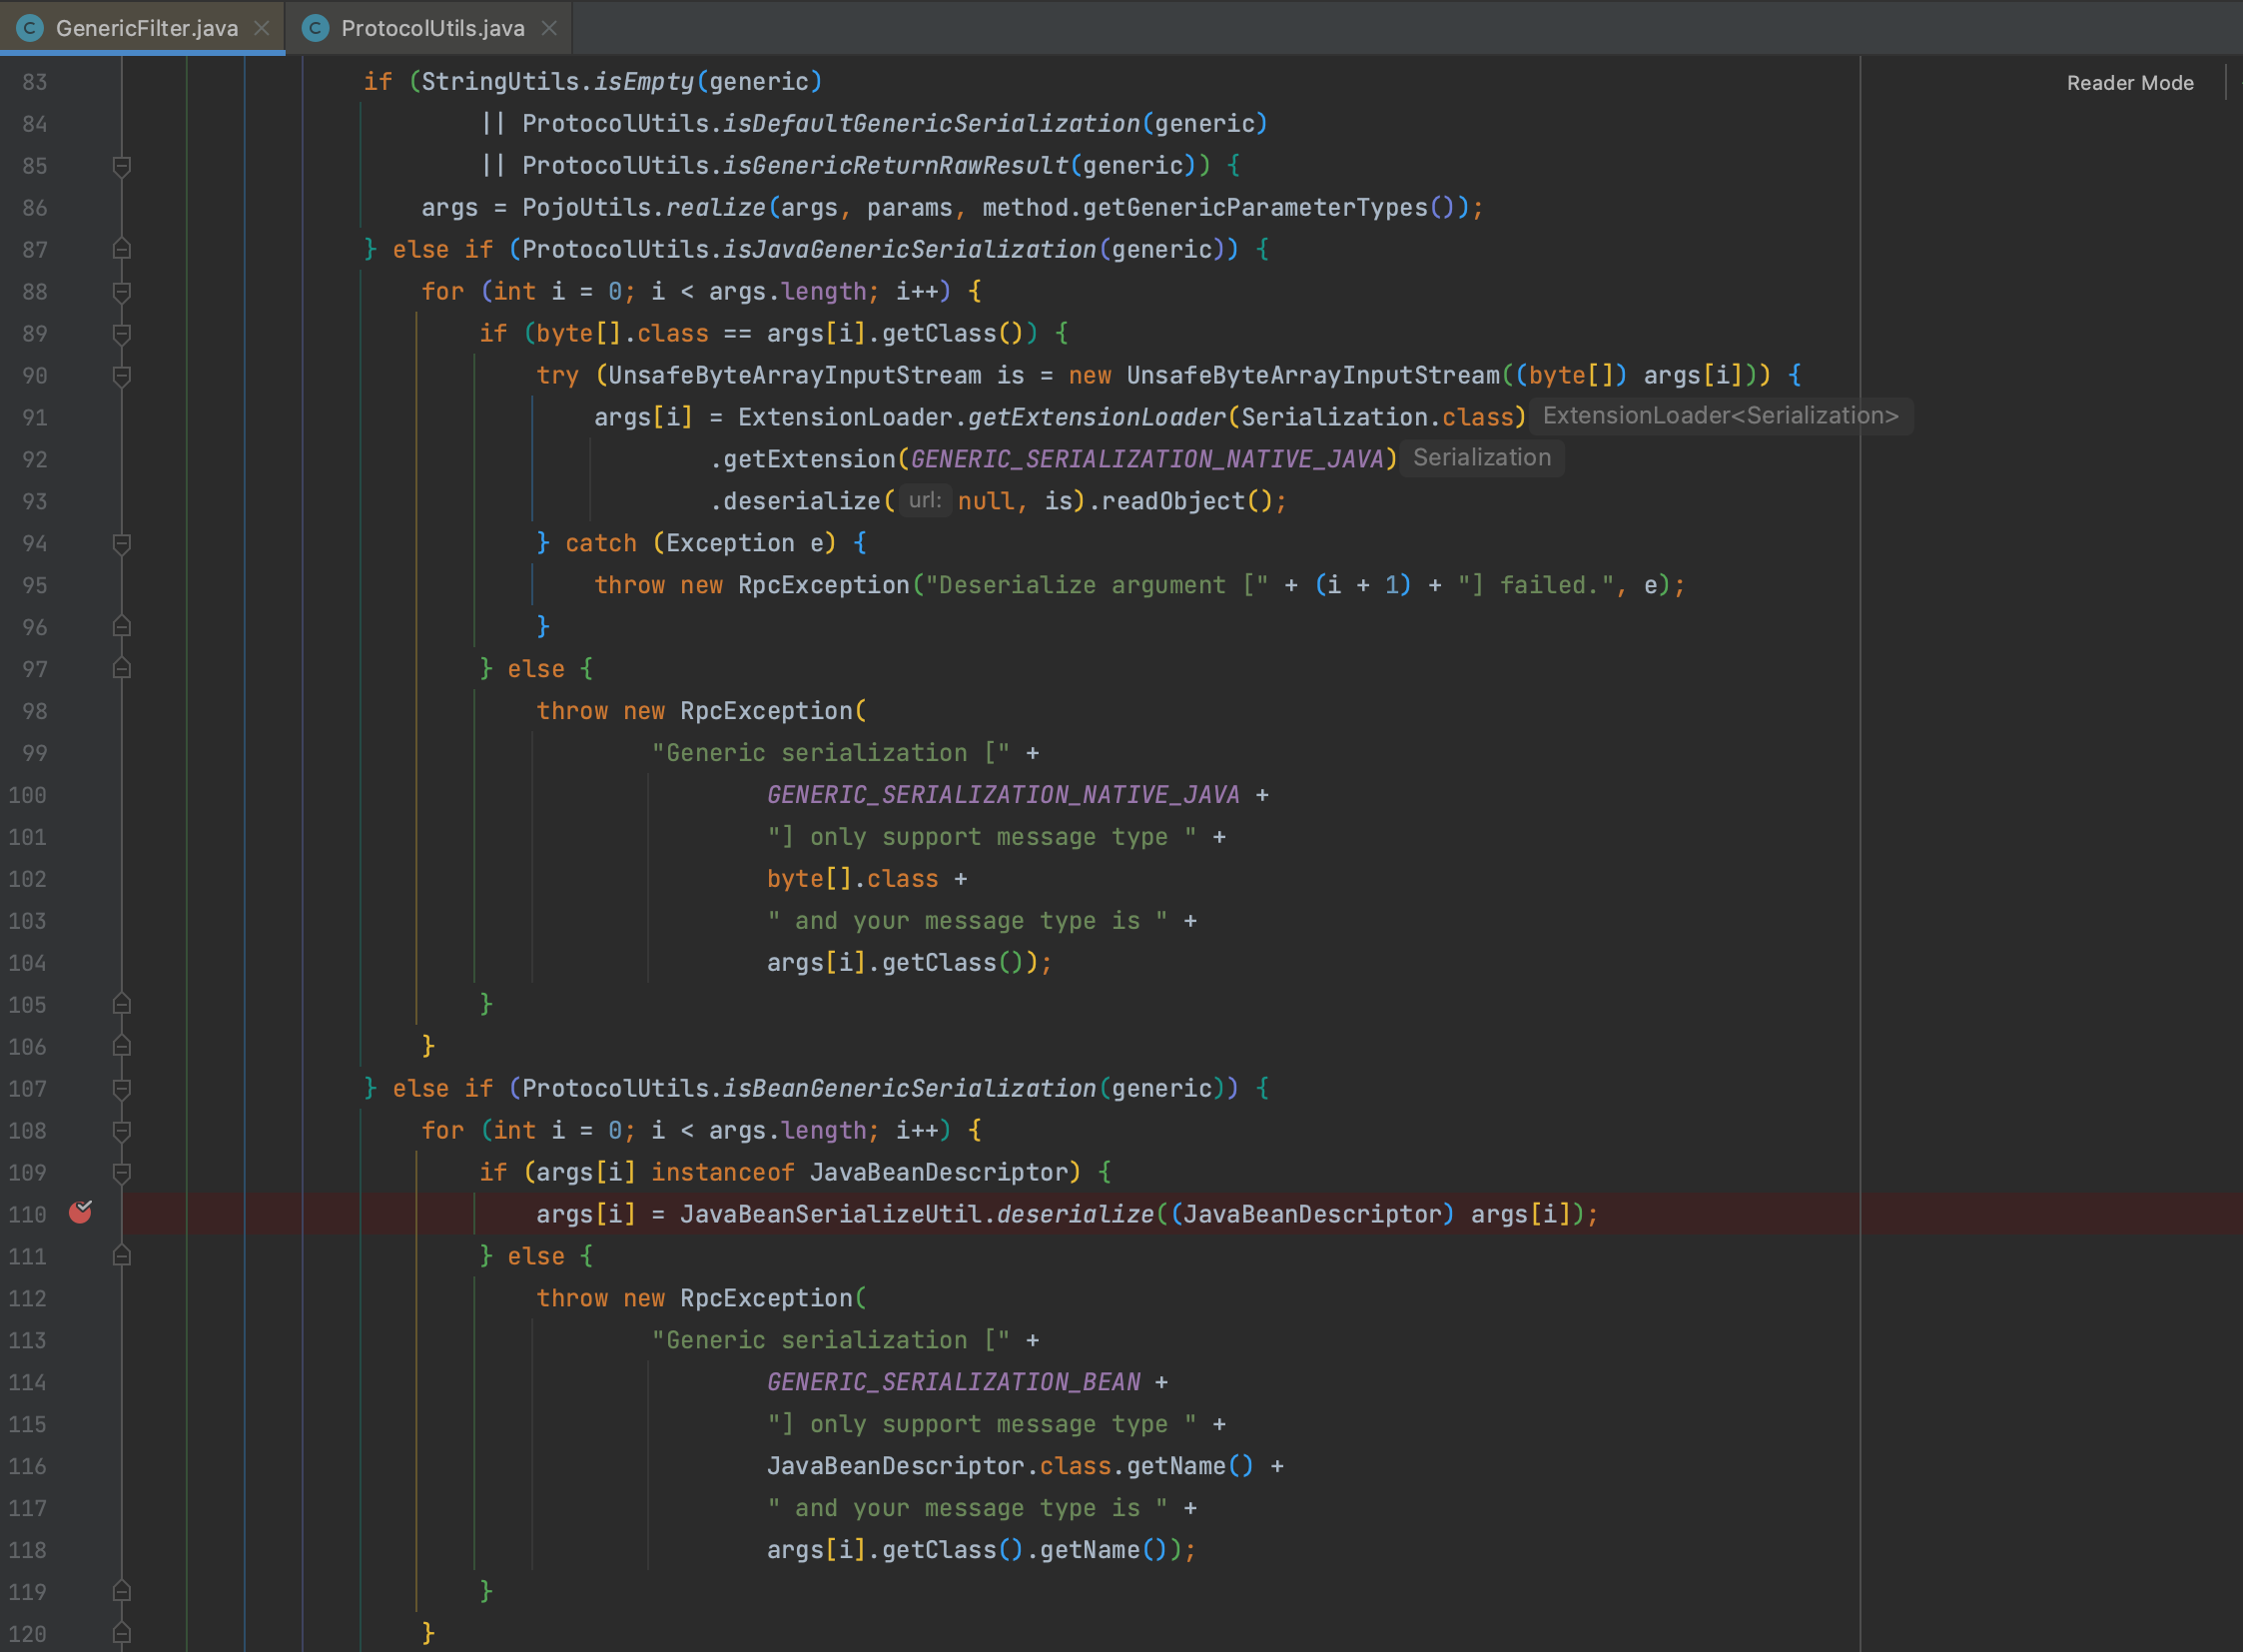Click GENERIC_SERIALIZATION_BEAN constant
Viewport: 2243px width, 1652px height.
[954, 1382]
